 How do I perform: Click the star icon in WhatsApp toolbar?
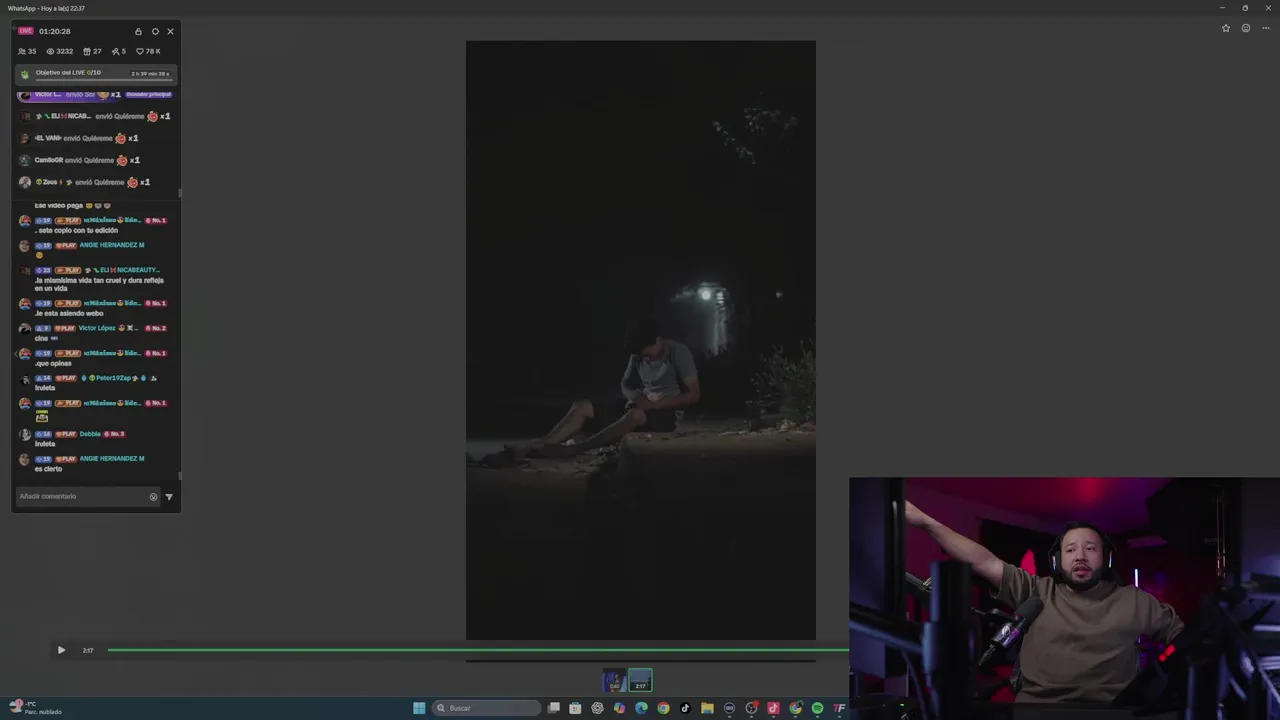(1226, 28)
